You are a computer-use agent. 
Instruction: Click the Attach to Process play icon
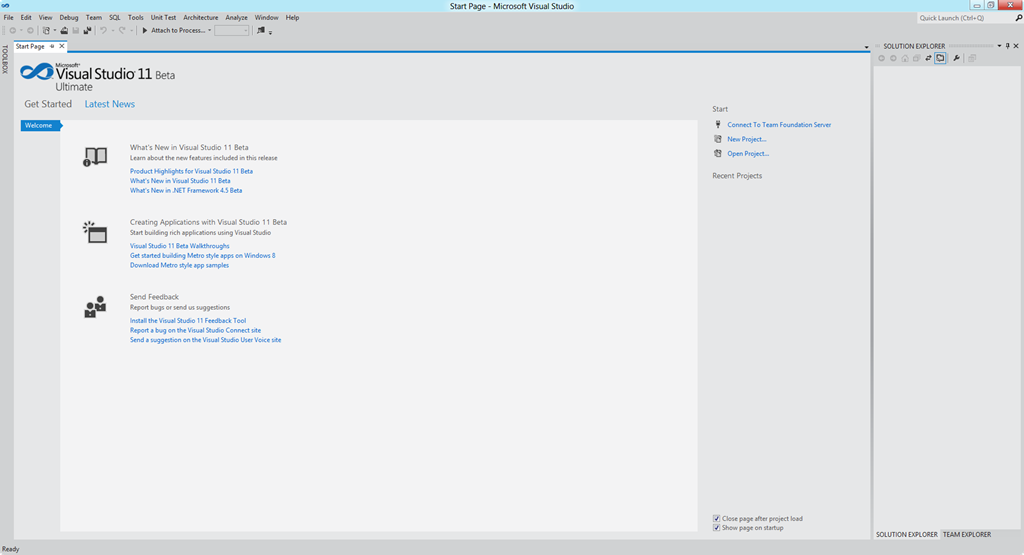[145, 31]
